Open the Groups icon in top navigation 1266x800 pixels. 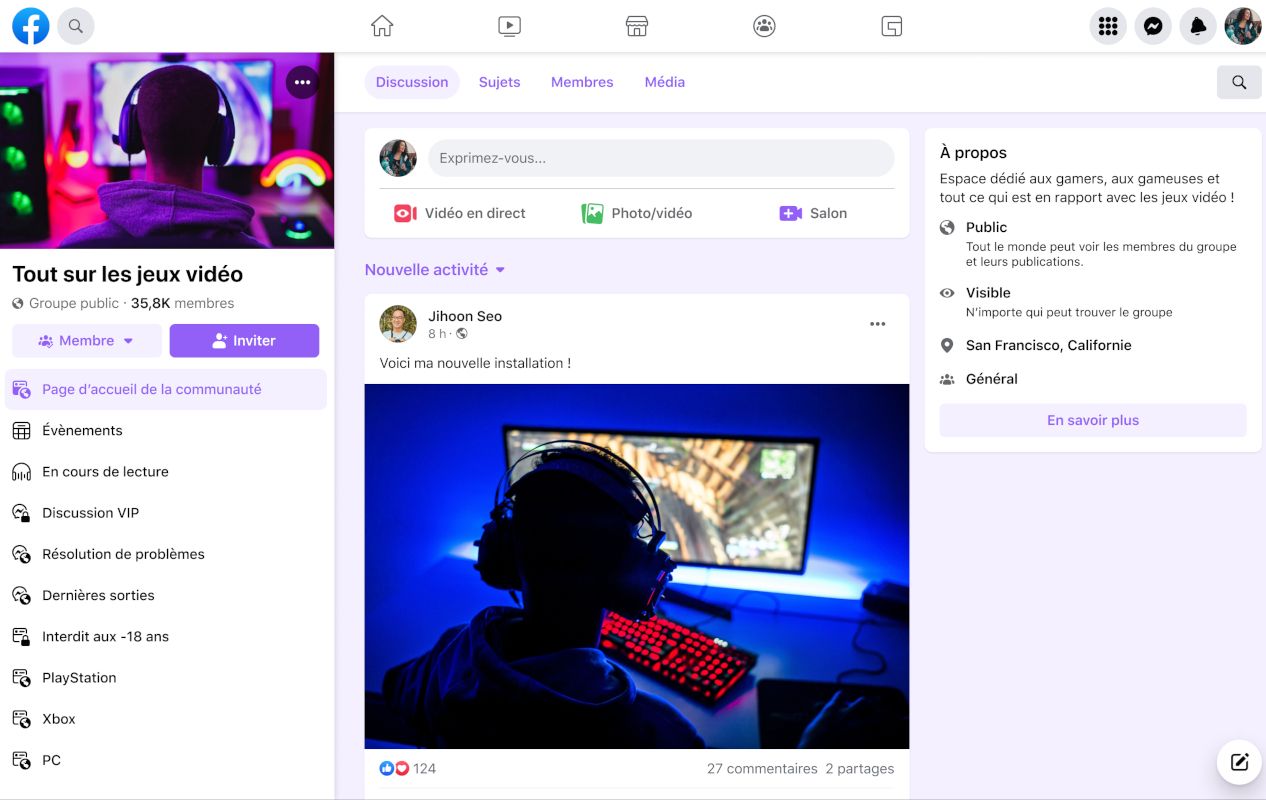pos(764,26)
